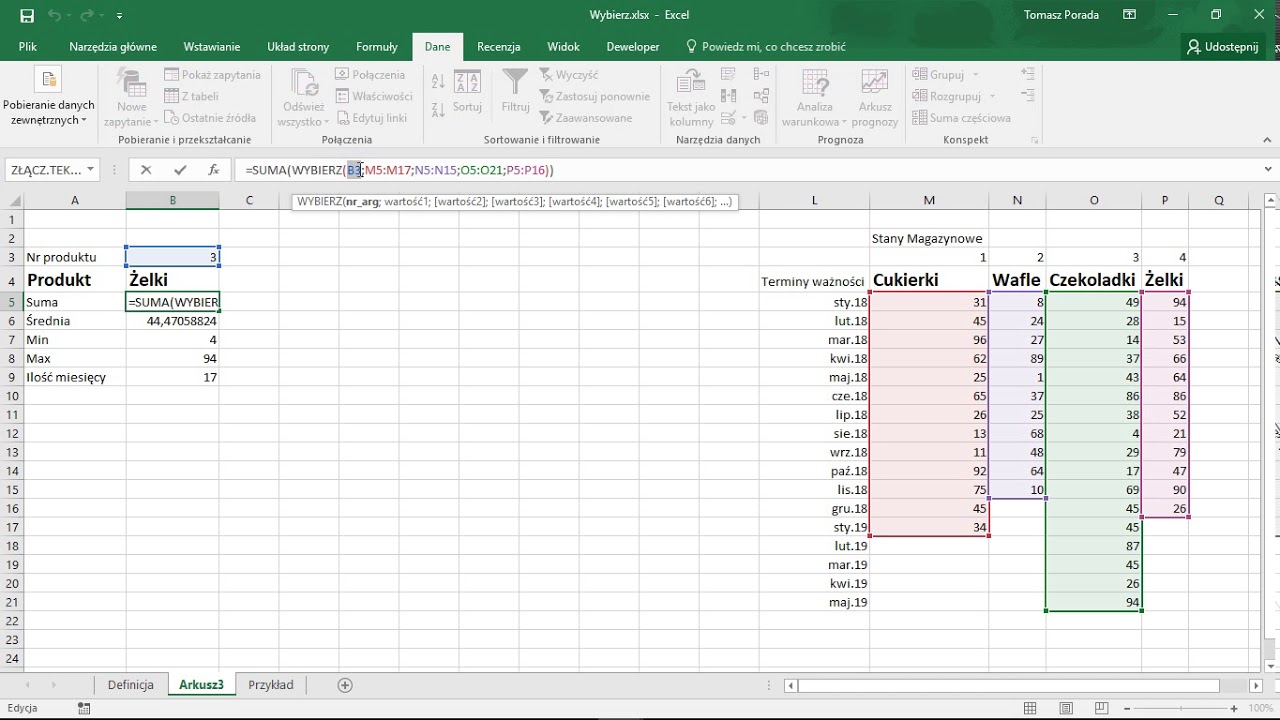This screenshot has width=1280, height=720.
Task: Click Pokaż zapytania
Action: (x=212, y=75)
